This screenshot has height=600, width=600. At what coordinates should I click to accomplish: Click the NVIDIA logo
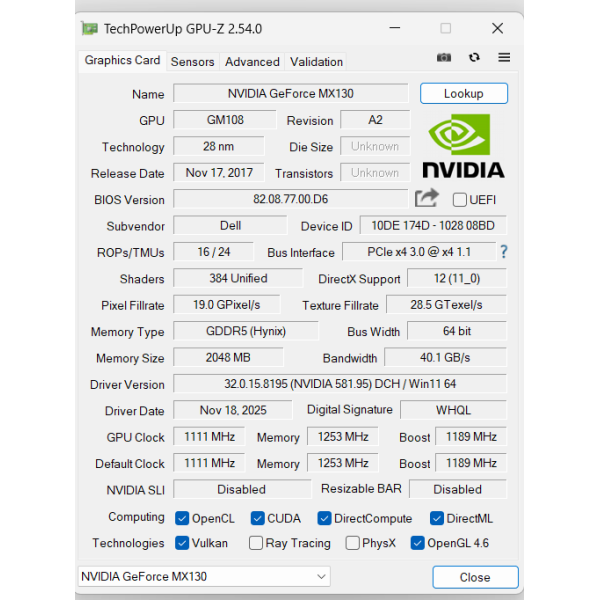pyautogui.click(x=463, y=146)
